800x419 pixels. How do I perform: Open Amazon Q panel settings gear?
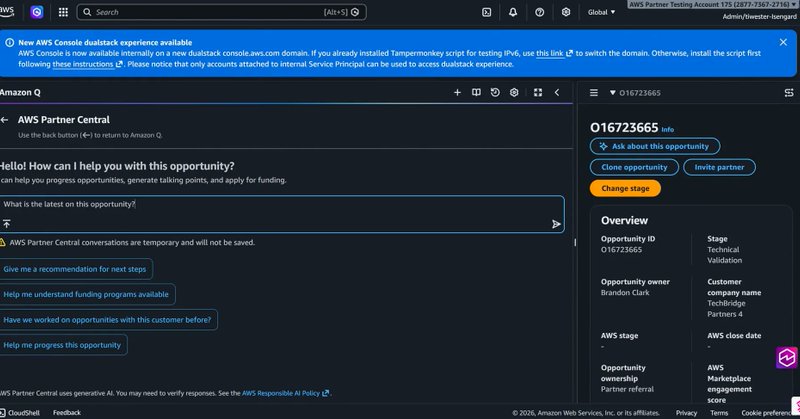click(x=514, y=92)
